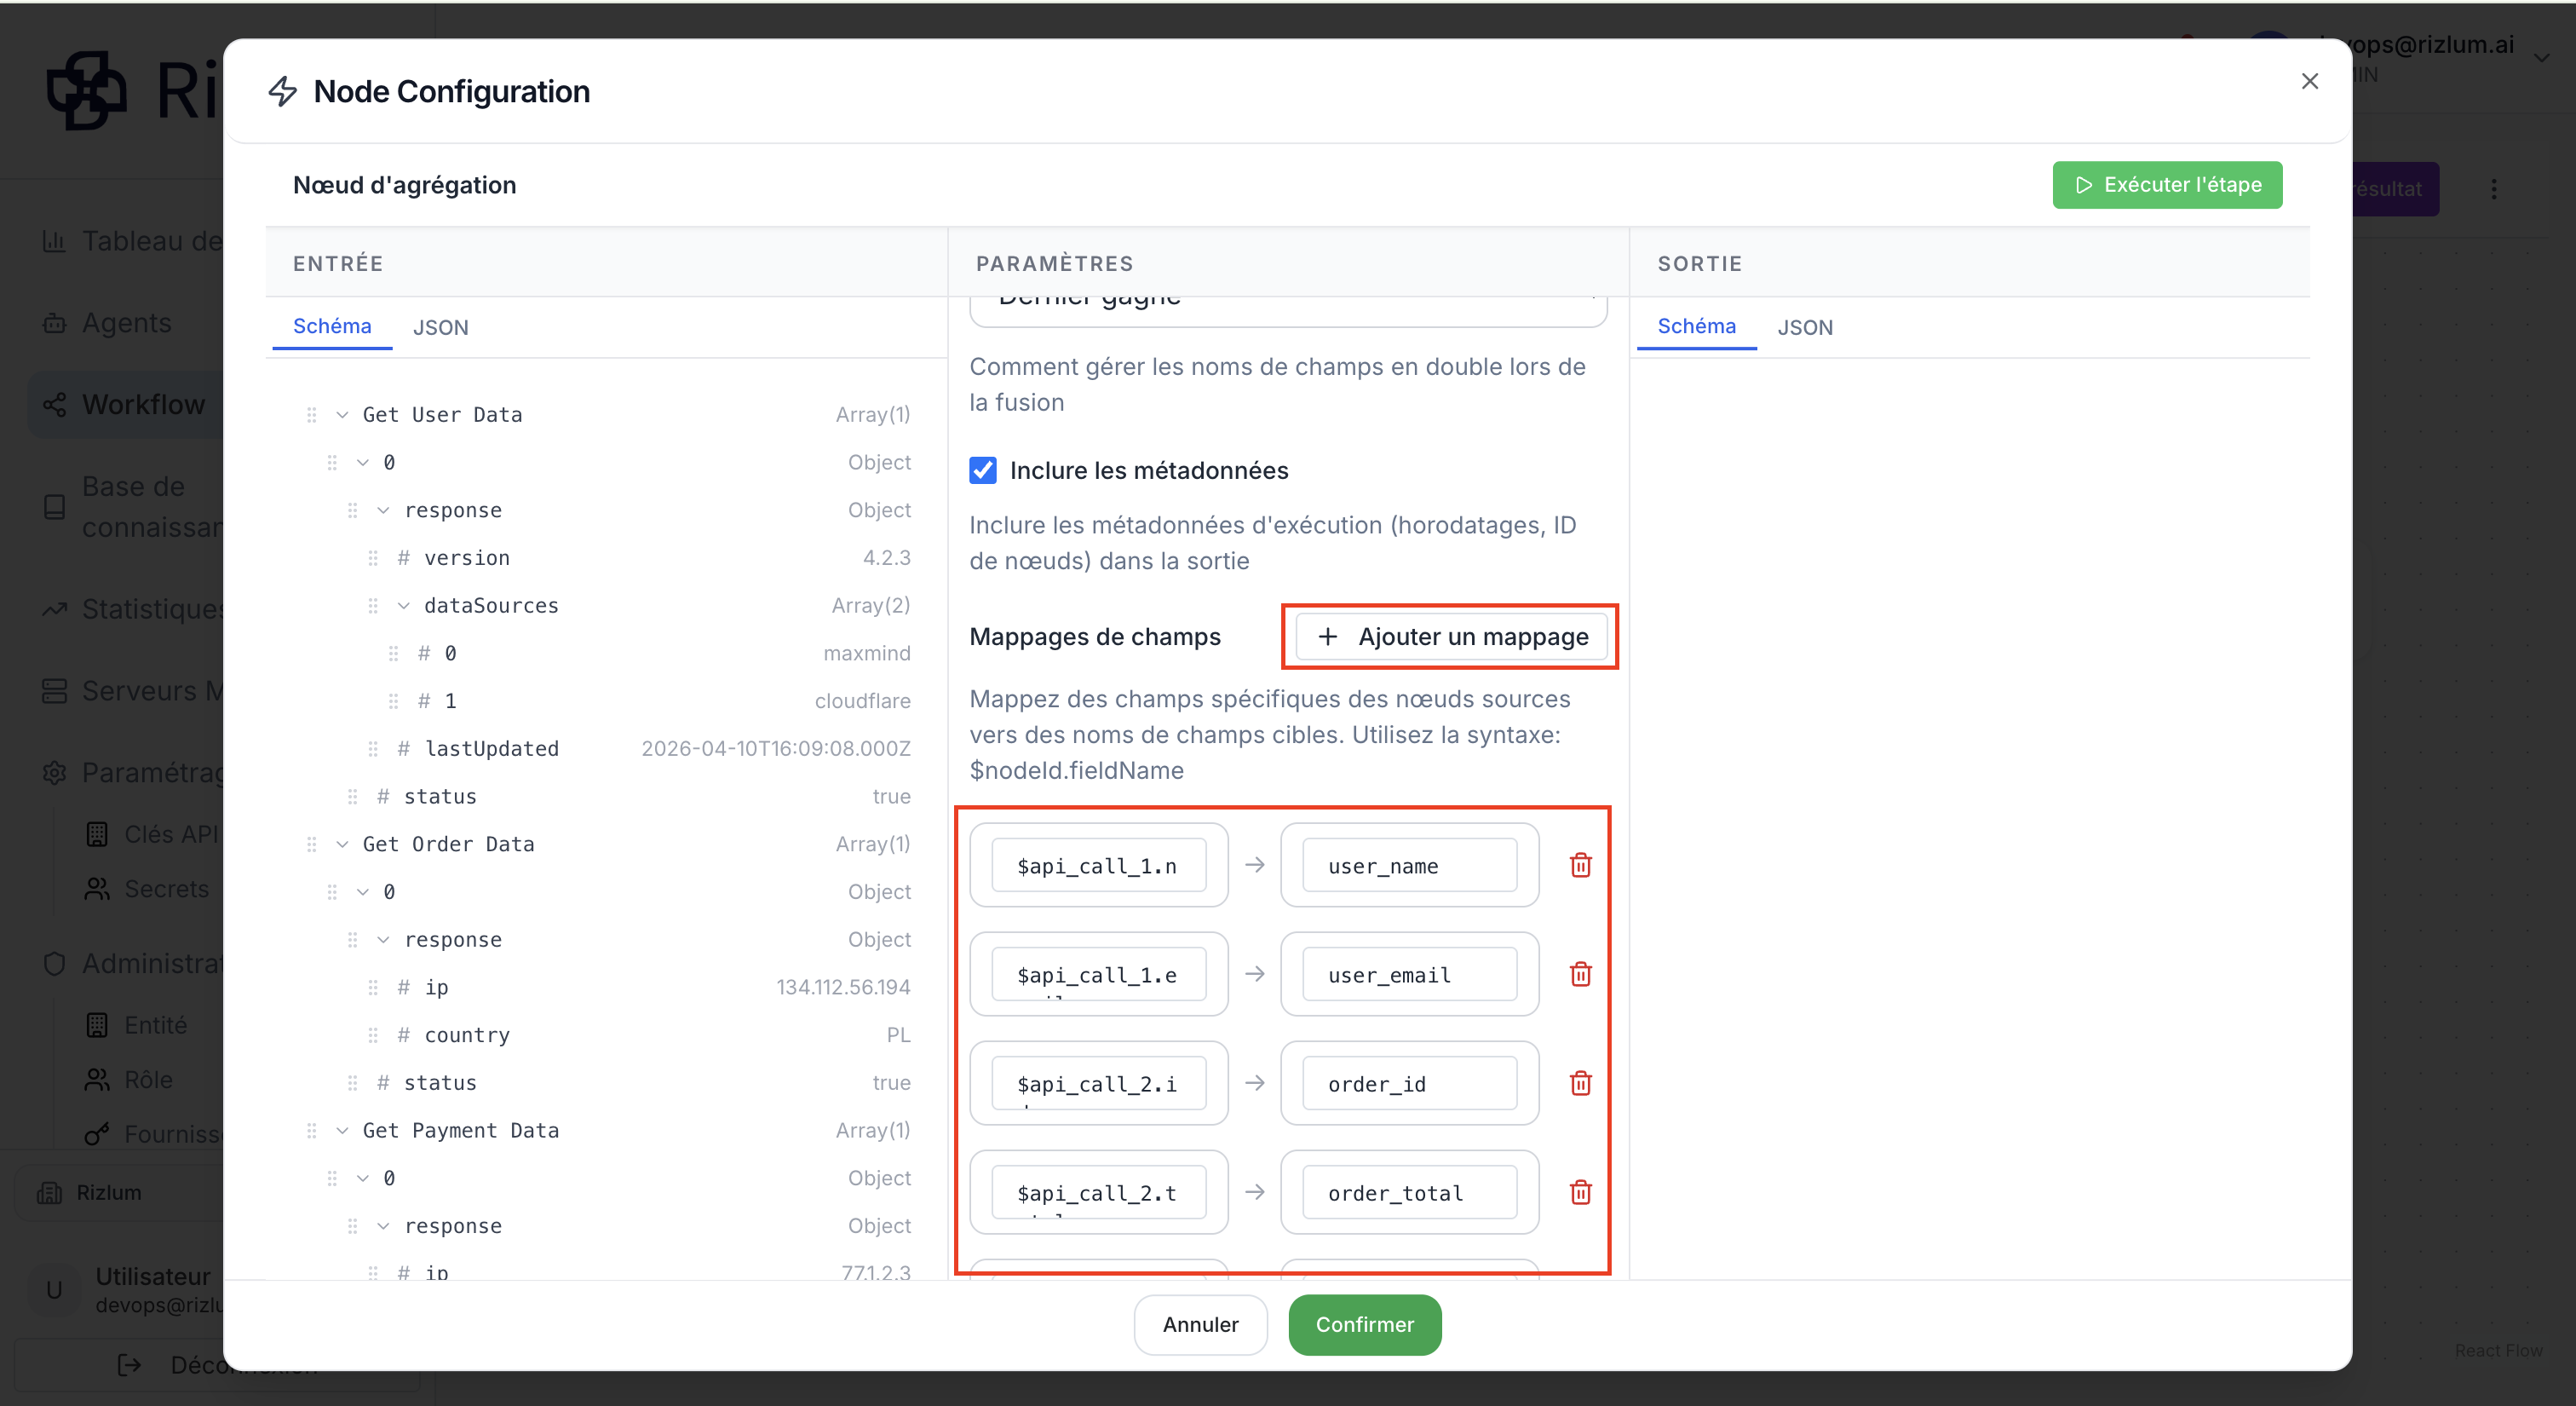The height and width of the screenshot is (1406, 2576).
Task: Click Confirmer to save configuration
Action: pos(1364,1324)
